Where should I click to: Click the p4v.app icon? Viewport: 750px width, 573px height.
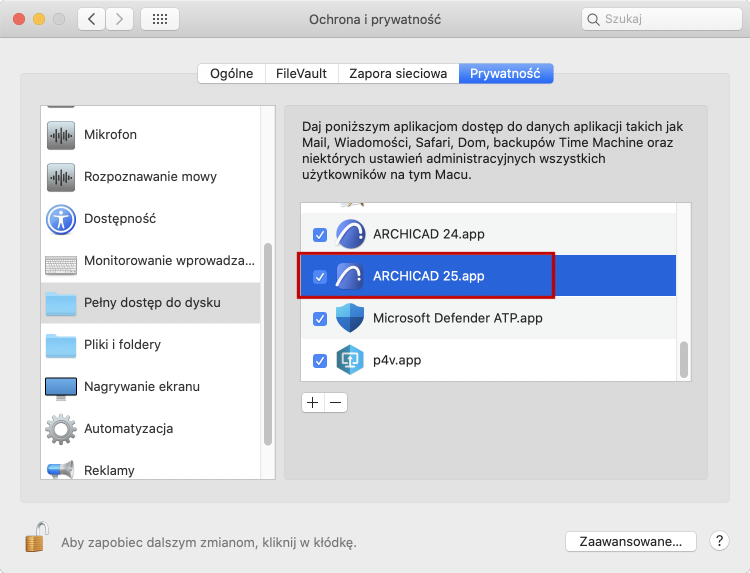coord(350,360)
